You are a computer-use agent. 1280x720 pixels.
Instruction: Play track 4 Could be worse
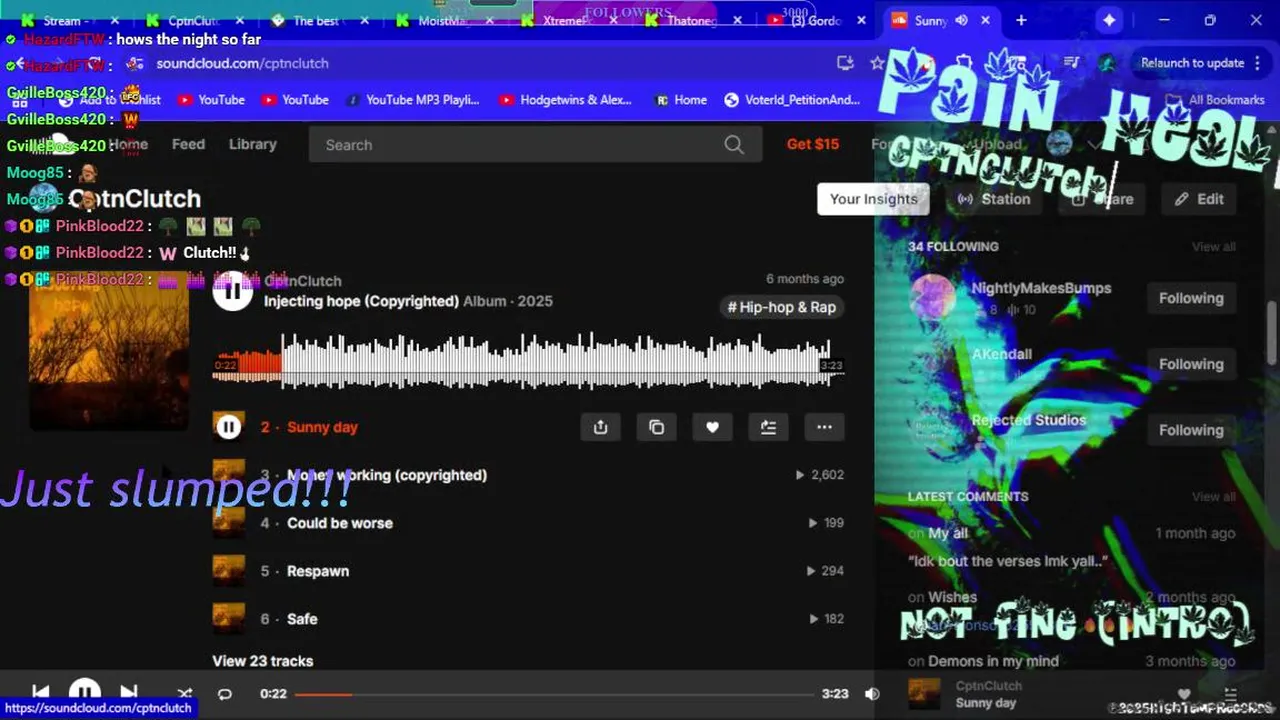point(340,523)
